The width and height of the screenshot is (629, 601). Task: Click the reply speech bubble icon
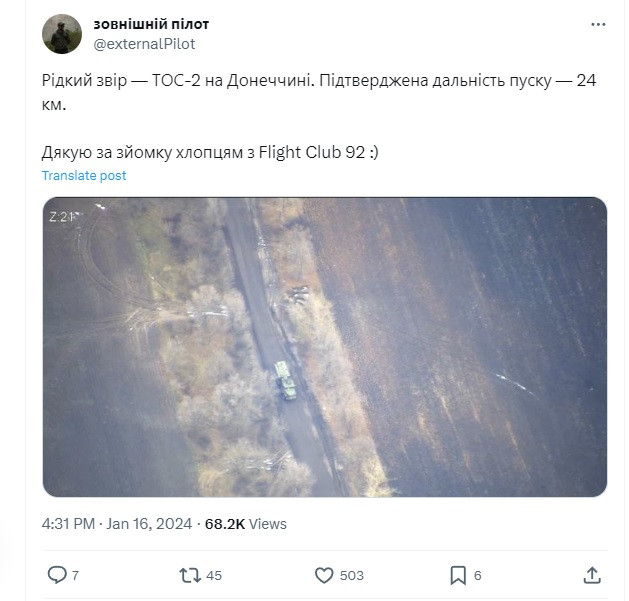click(57, 575)
